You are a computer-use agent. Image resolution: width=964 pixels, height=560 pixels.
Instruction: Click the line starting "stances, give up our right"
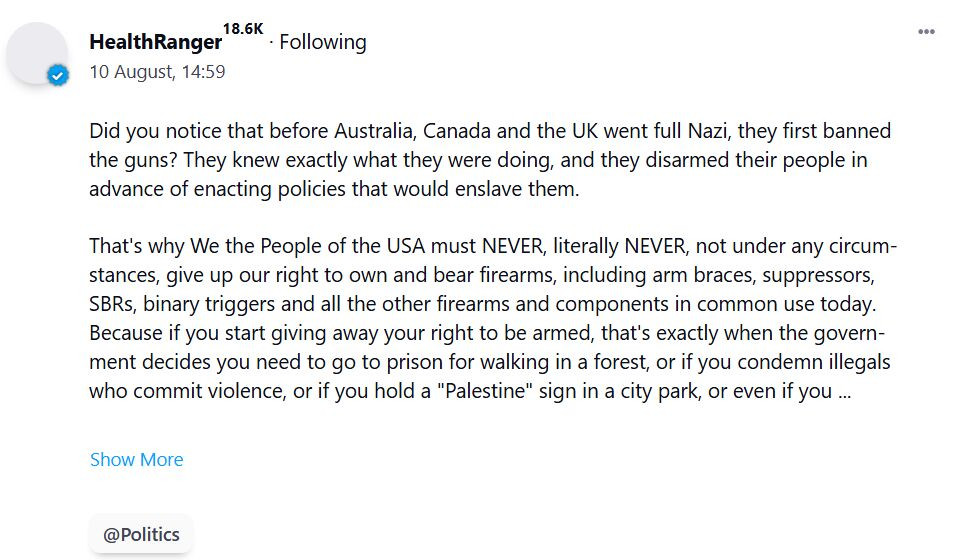coord(482,275)
